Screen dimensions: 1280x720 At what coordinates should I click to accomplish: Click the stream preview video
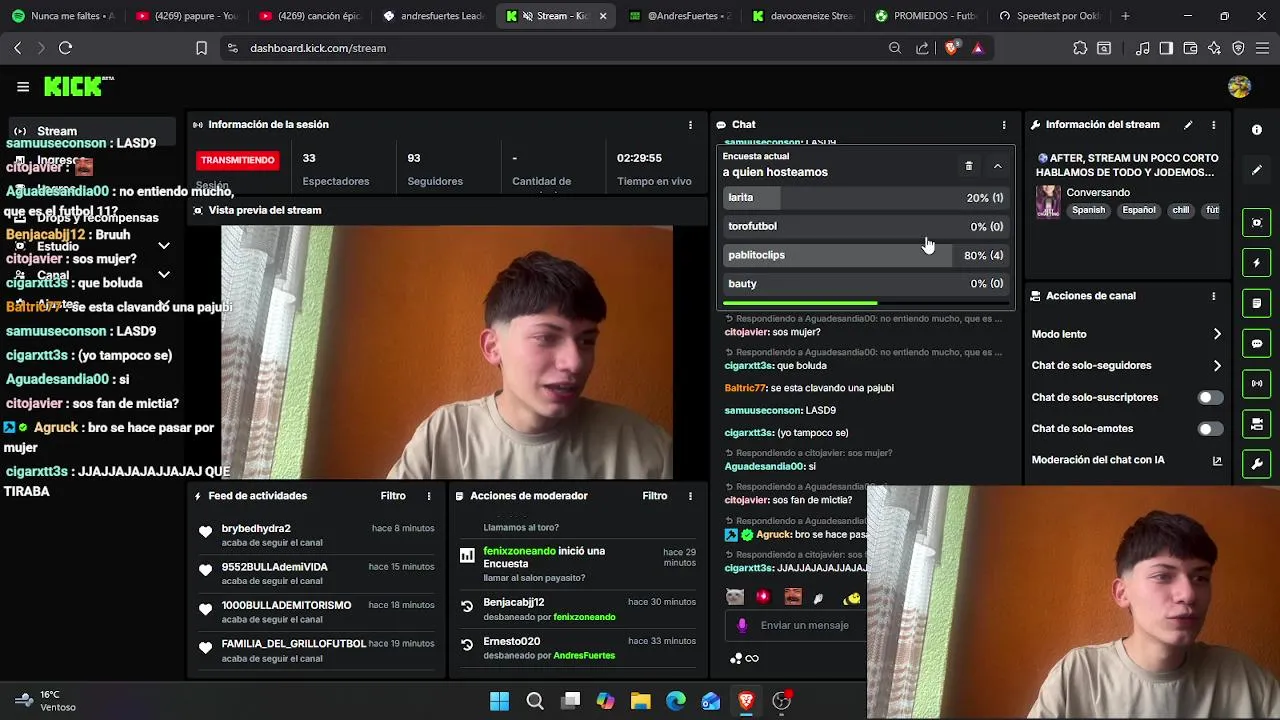pyautogui.click(x=447, y=352)
